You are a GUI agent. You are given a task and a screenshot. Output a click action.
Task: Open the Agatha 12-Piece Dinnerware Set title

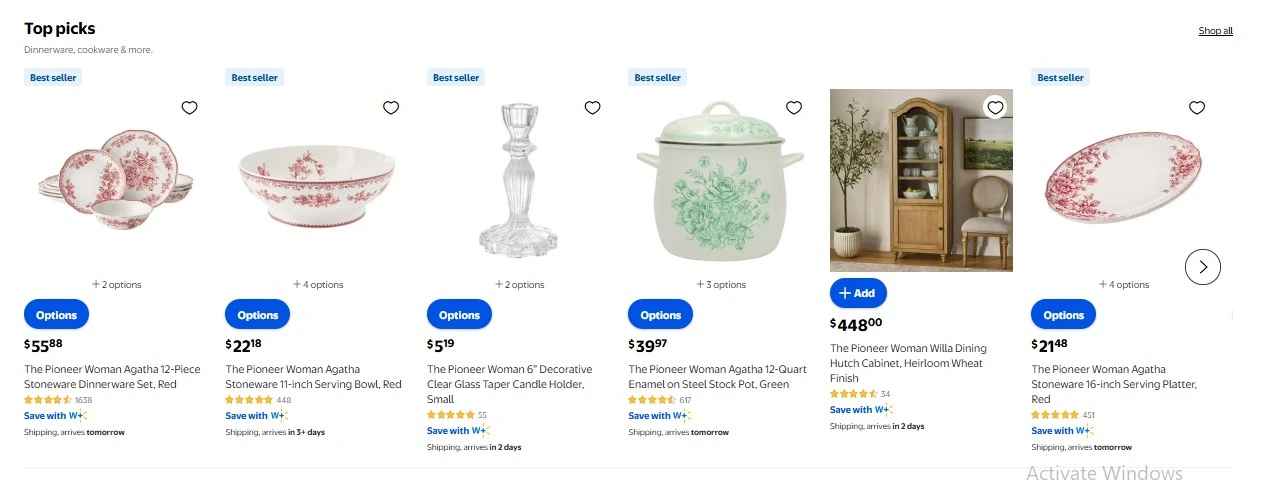pyautogui.click(x=112, y=377)
